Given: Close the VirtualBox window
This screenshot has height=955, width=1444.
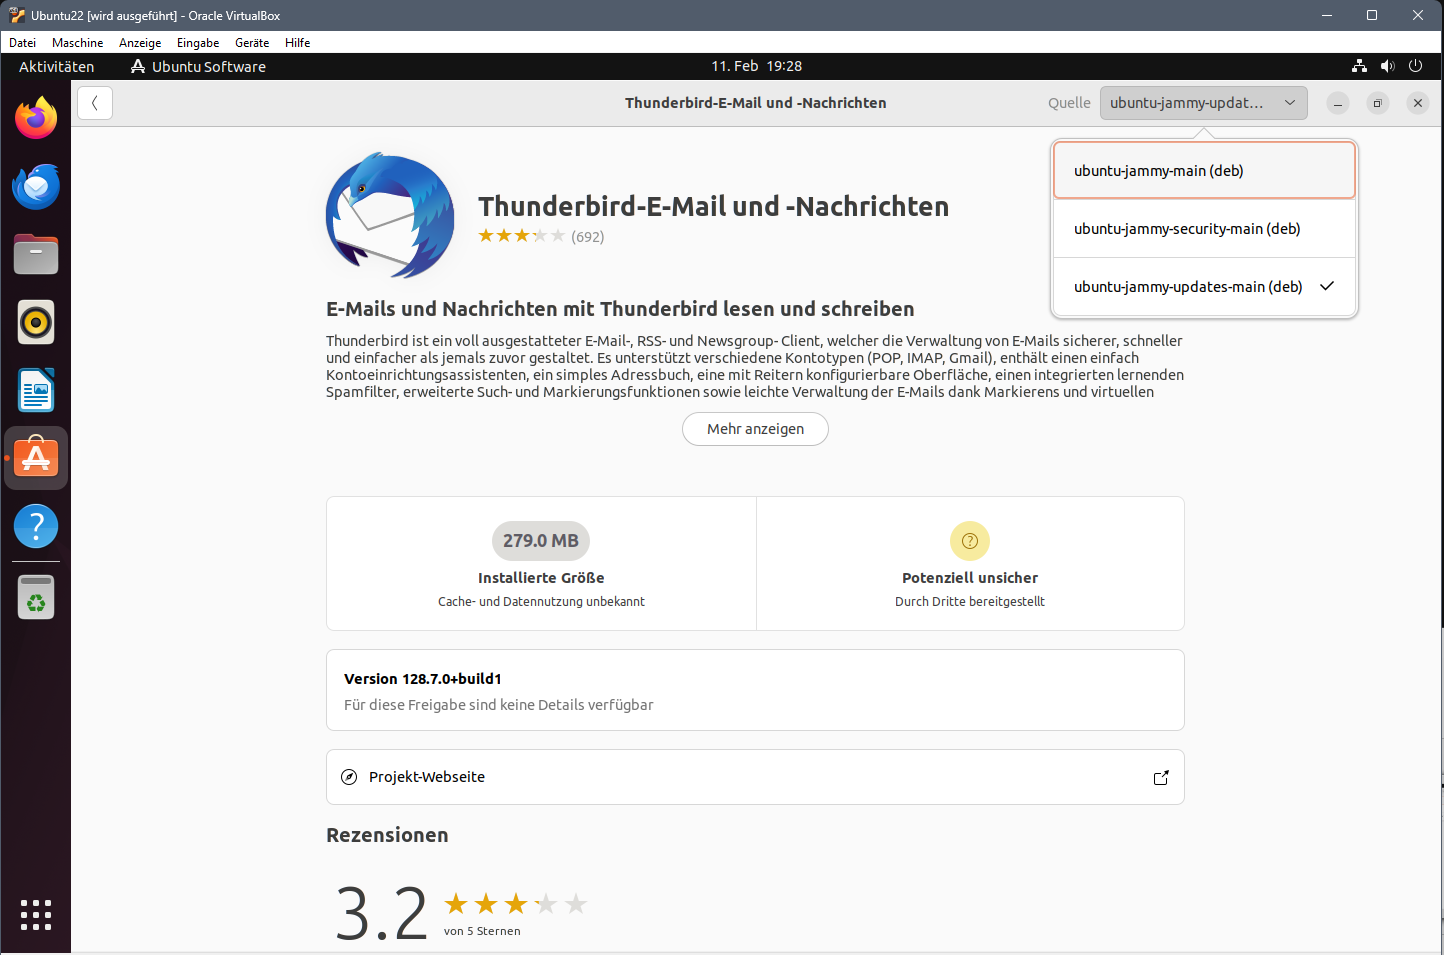Looking at the screenshot, I should (1418, 15).
